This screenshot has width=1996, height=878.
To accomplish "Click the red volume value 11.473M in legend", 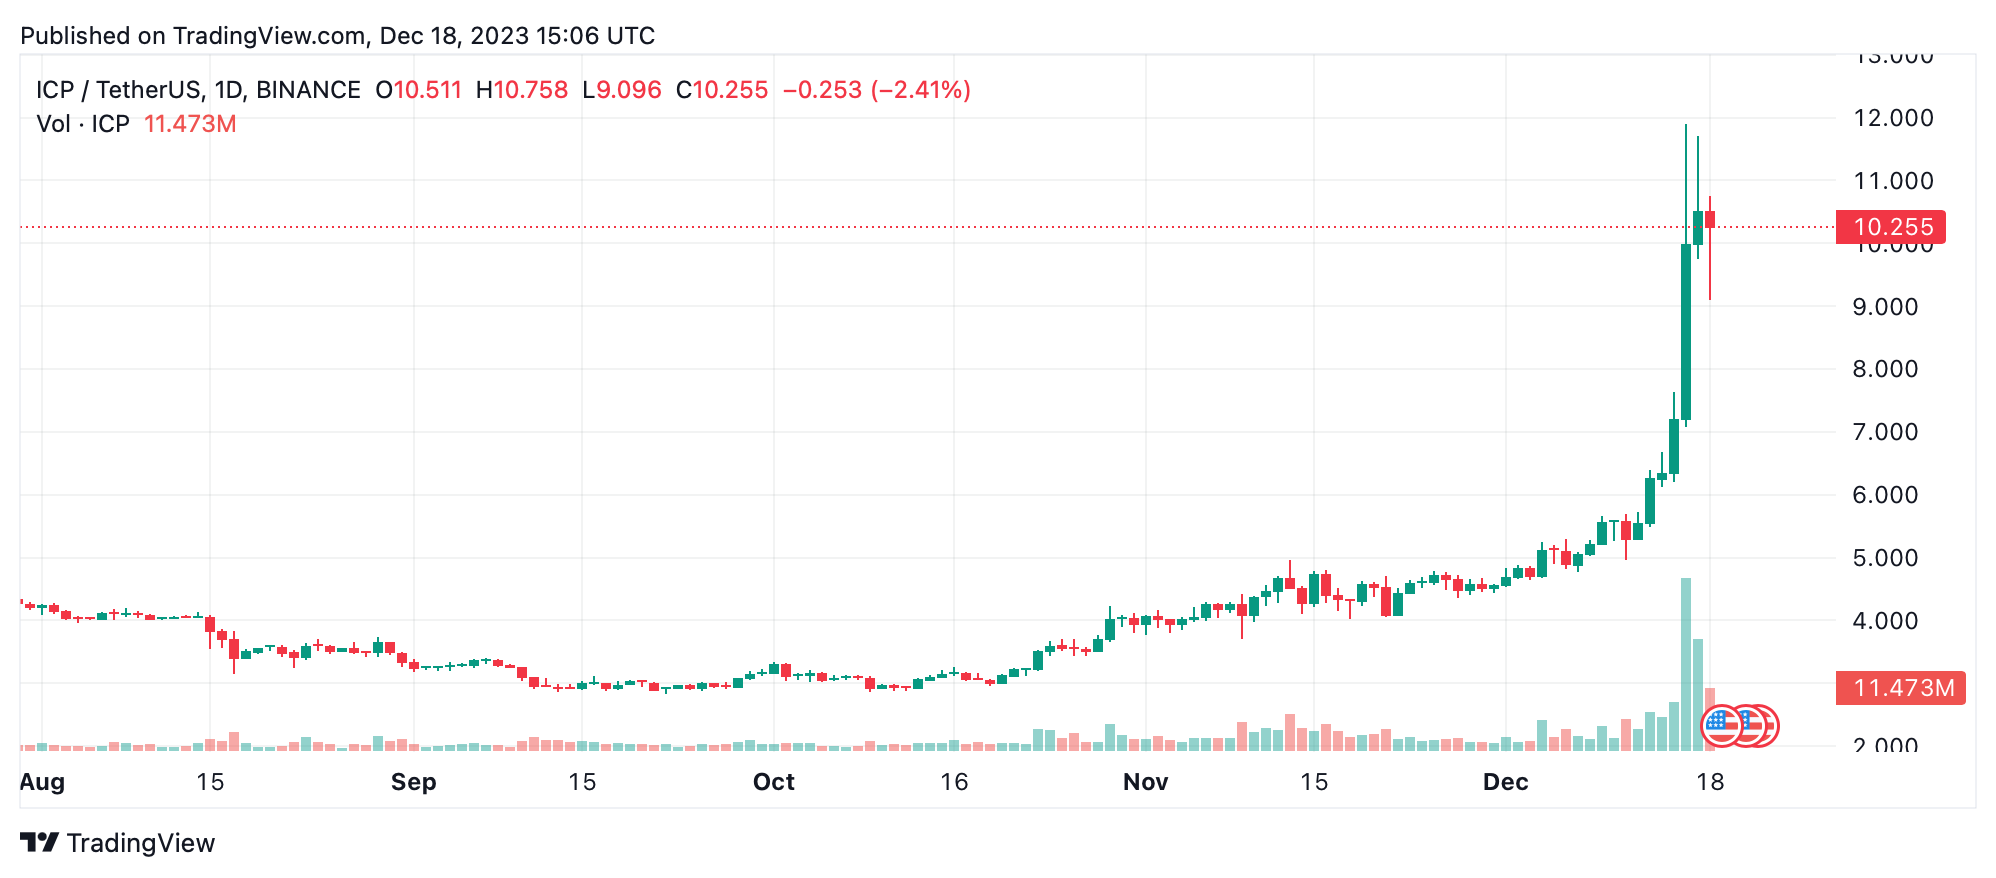I will [x=190, y=124].
